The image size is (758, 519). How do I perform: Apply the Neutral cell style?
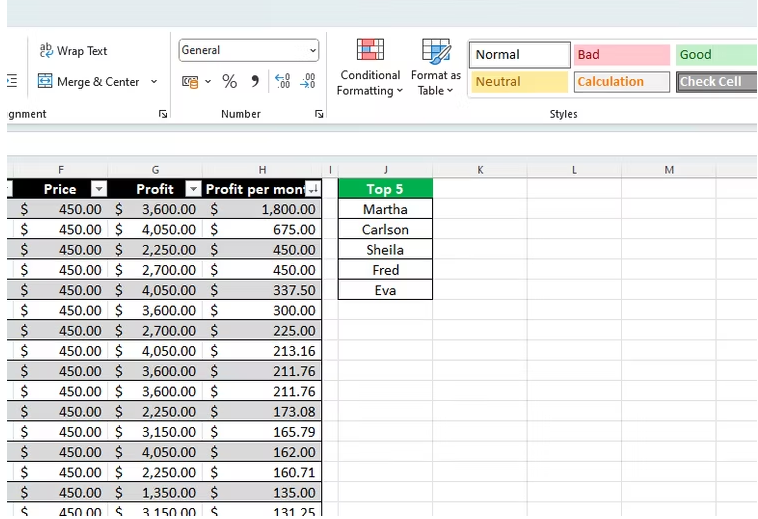[x=520, y=82]
